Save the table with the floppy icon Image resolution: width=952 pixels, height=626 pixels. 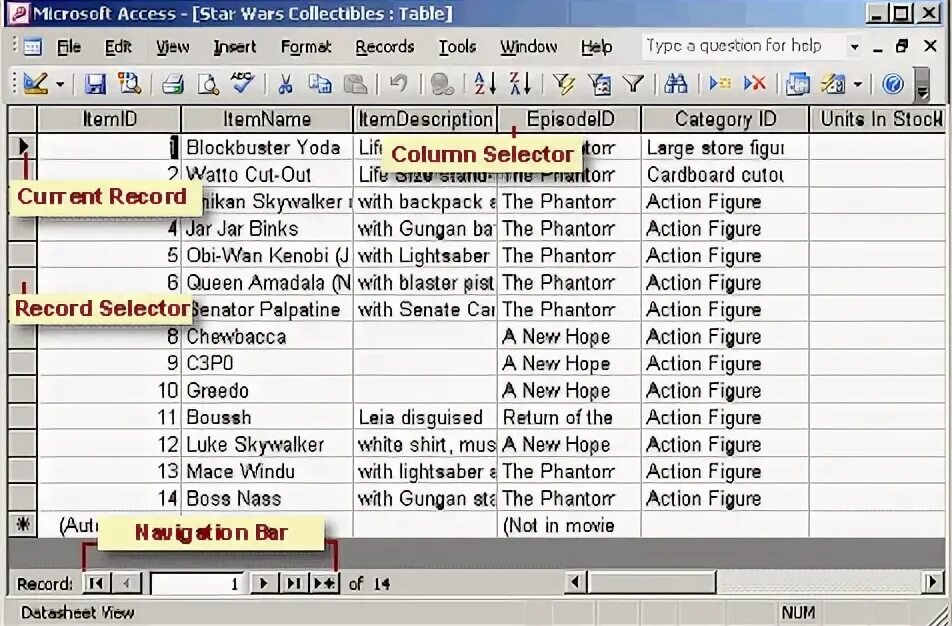pyautogui.click(x=95, y=84)
